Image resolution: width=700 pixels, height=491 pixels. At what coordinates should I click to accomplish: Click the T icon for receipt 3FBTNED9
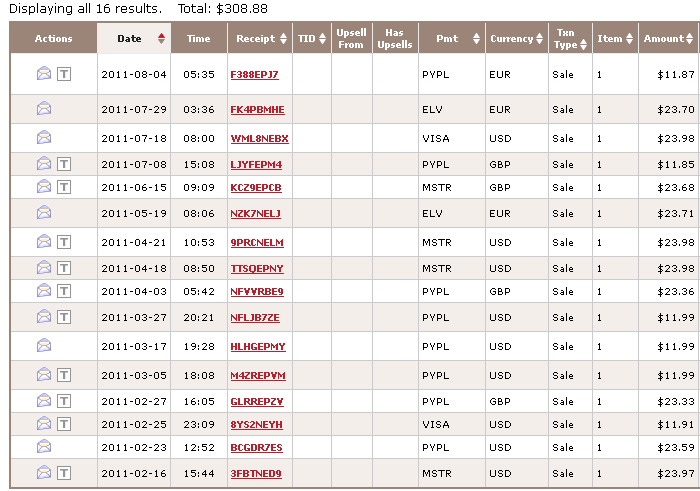coord(64,472)
